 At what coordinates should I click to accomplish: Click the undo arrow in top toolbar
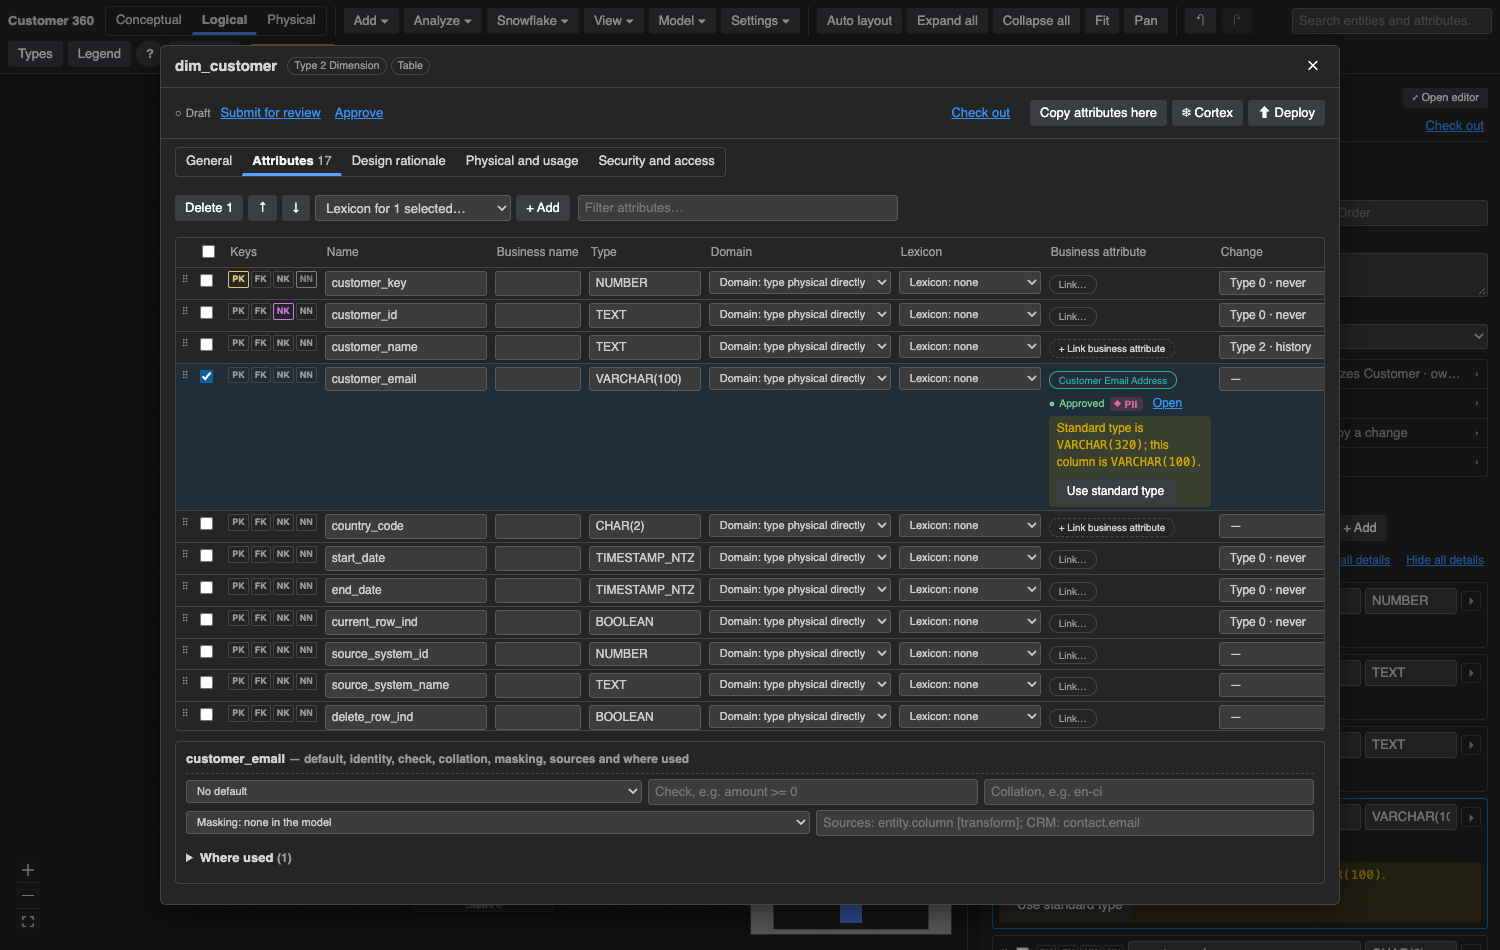1200,20
